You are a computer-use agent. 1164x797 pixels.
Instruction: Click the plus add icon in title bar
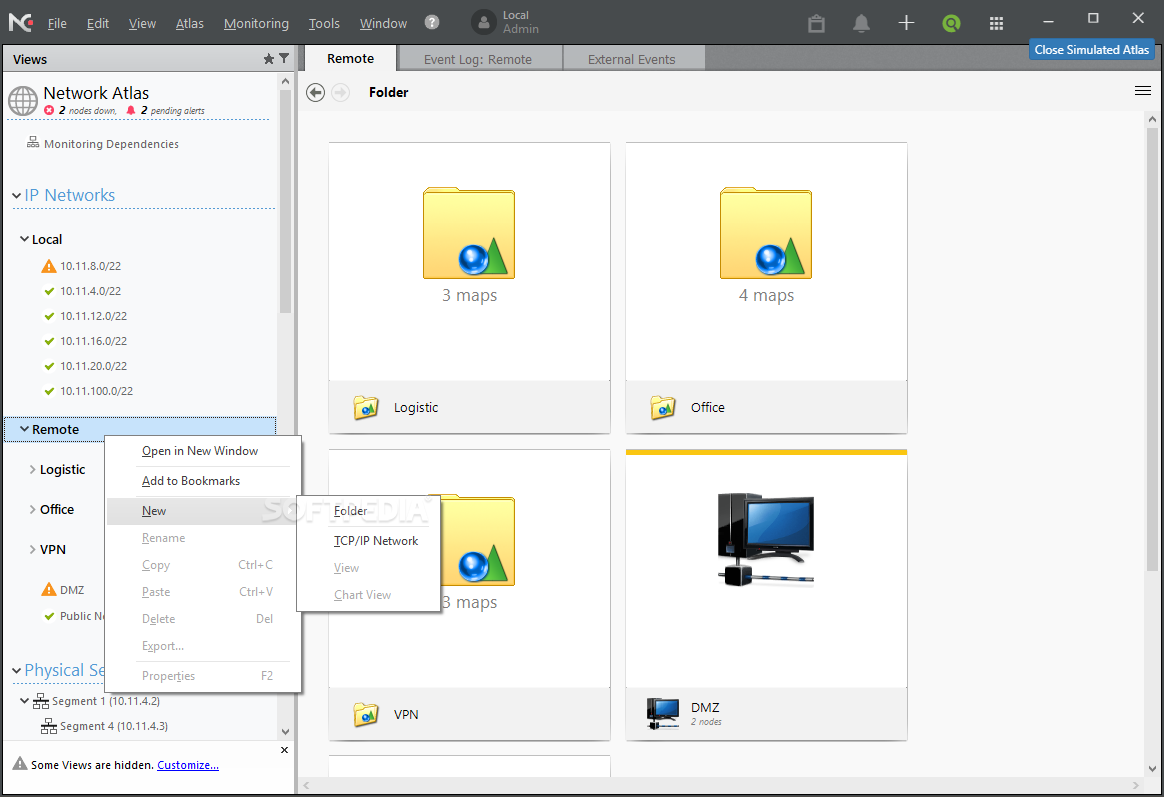click(x=906, y=23)
